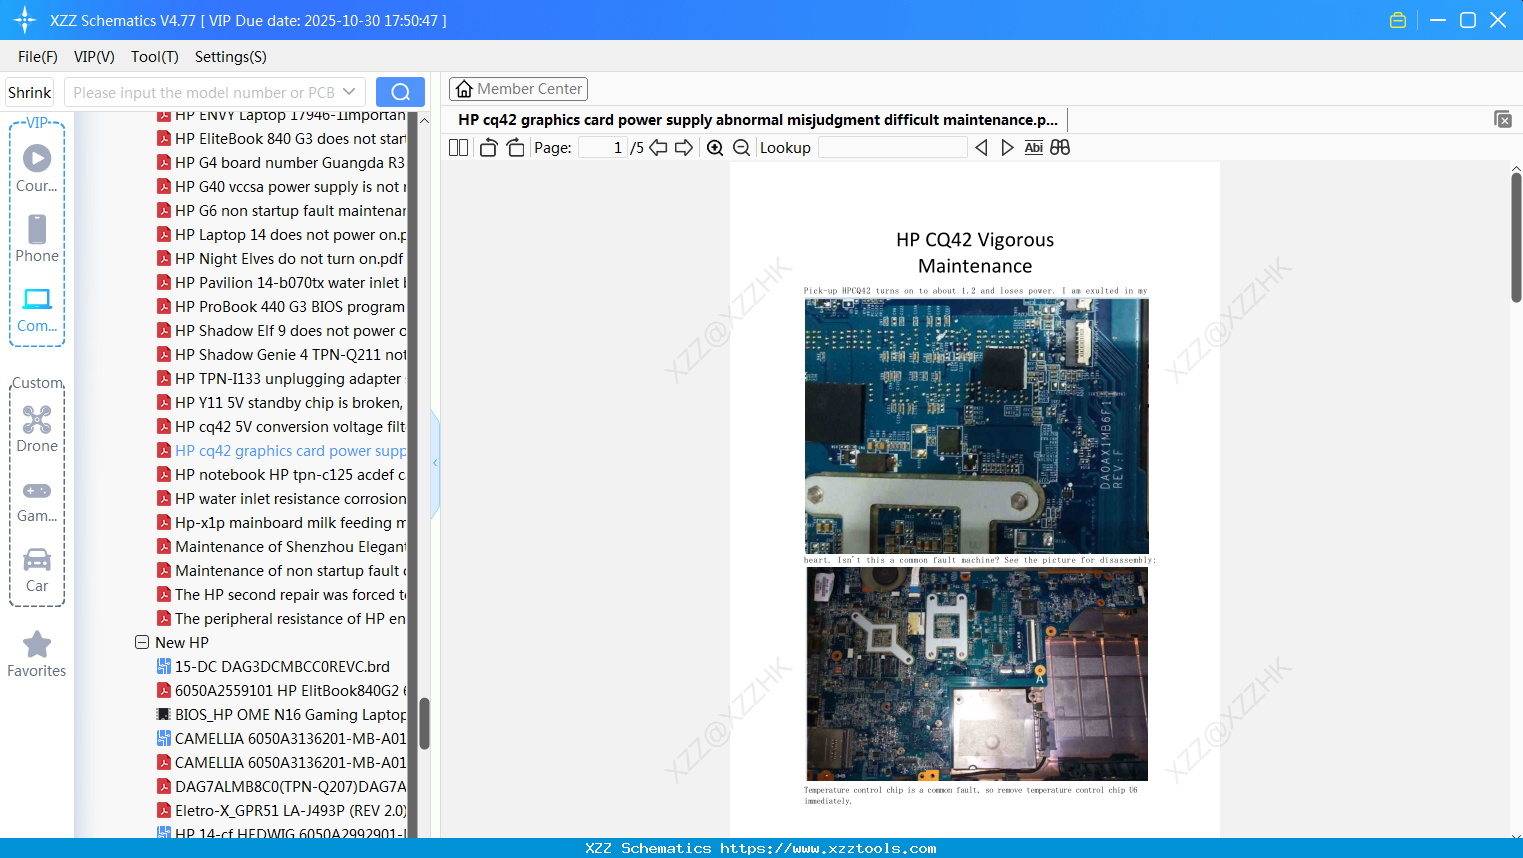Collapse the New HP tree node
This screenshot has width=1523, height=858.
click(x=142, y=642)
